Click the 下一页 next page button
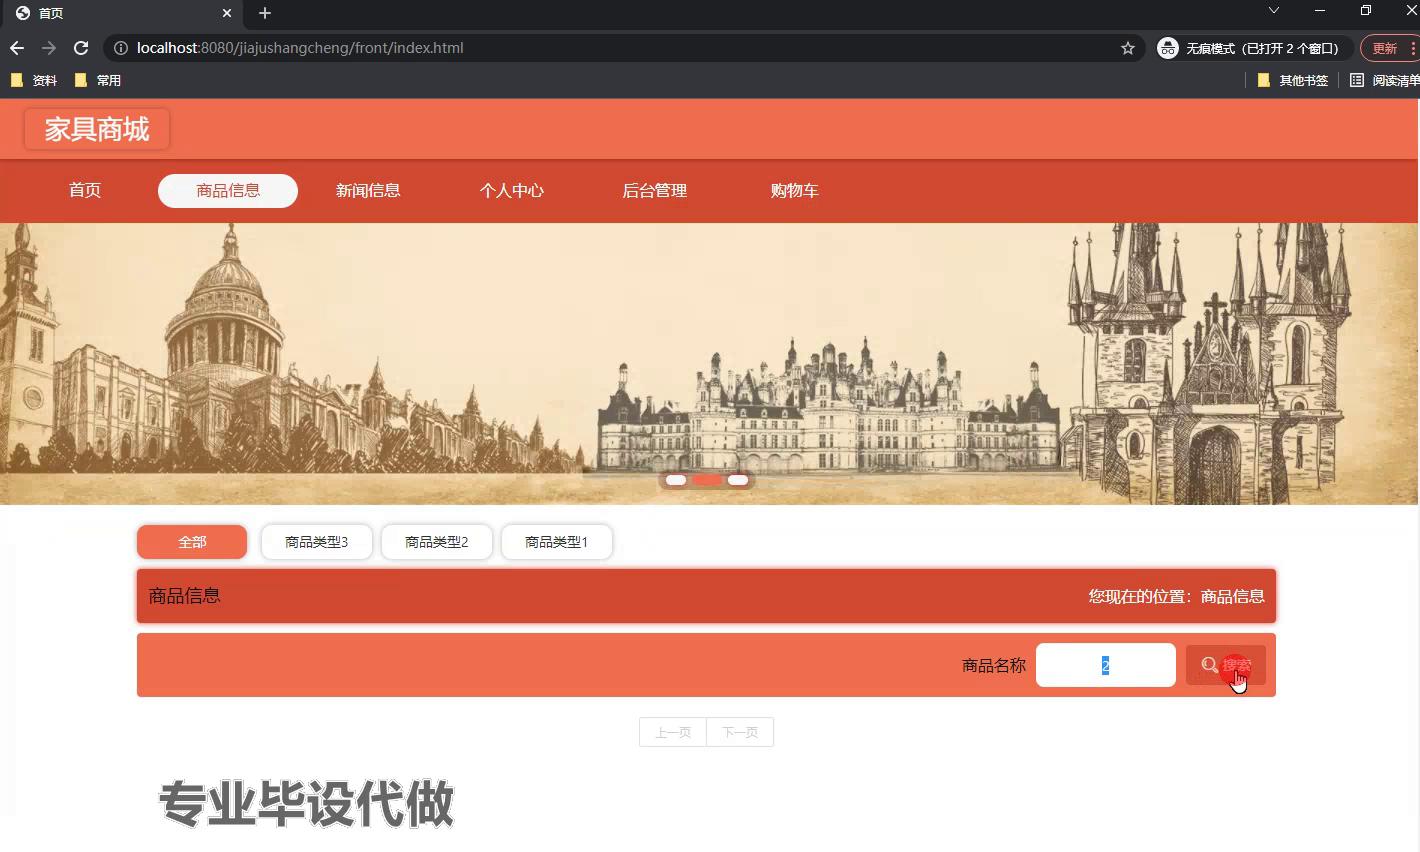Screen dimensions: 1420x852 (x=740, y=731)
